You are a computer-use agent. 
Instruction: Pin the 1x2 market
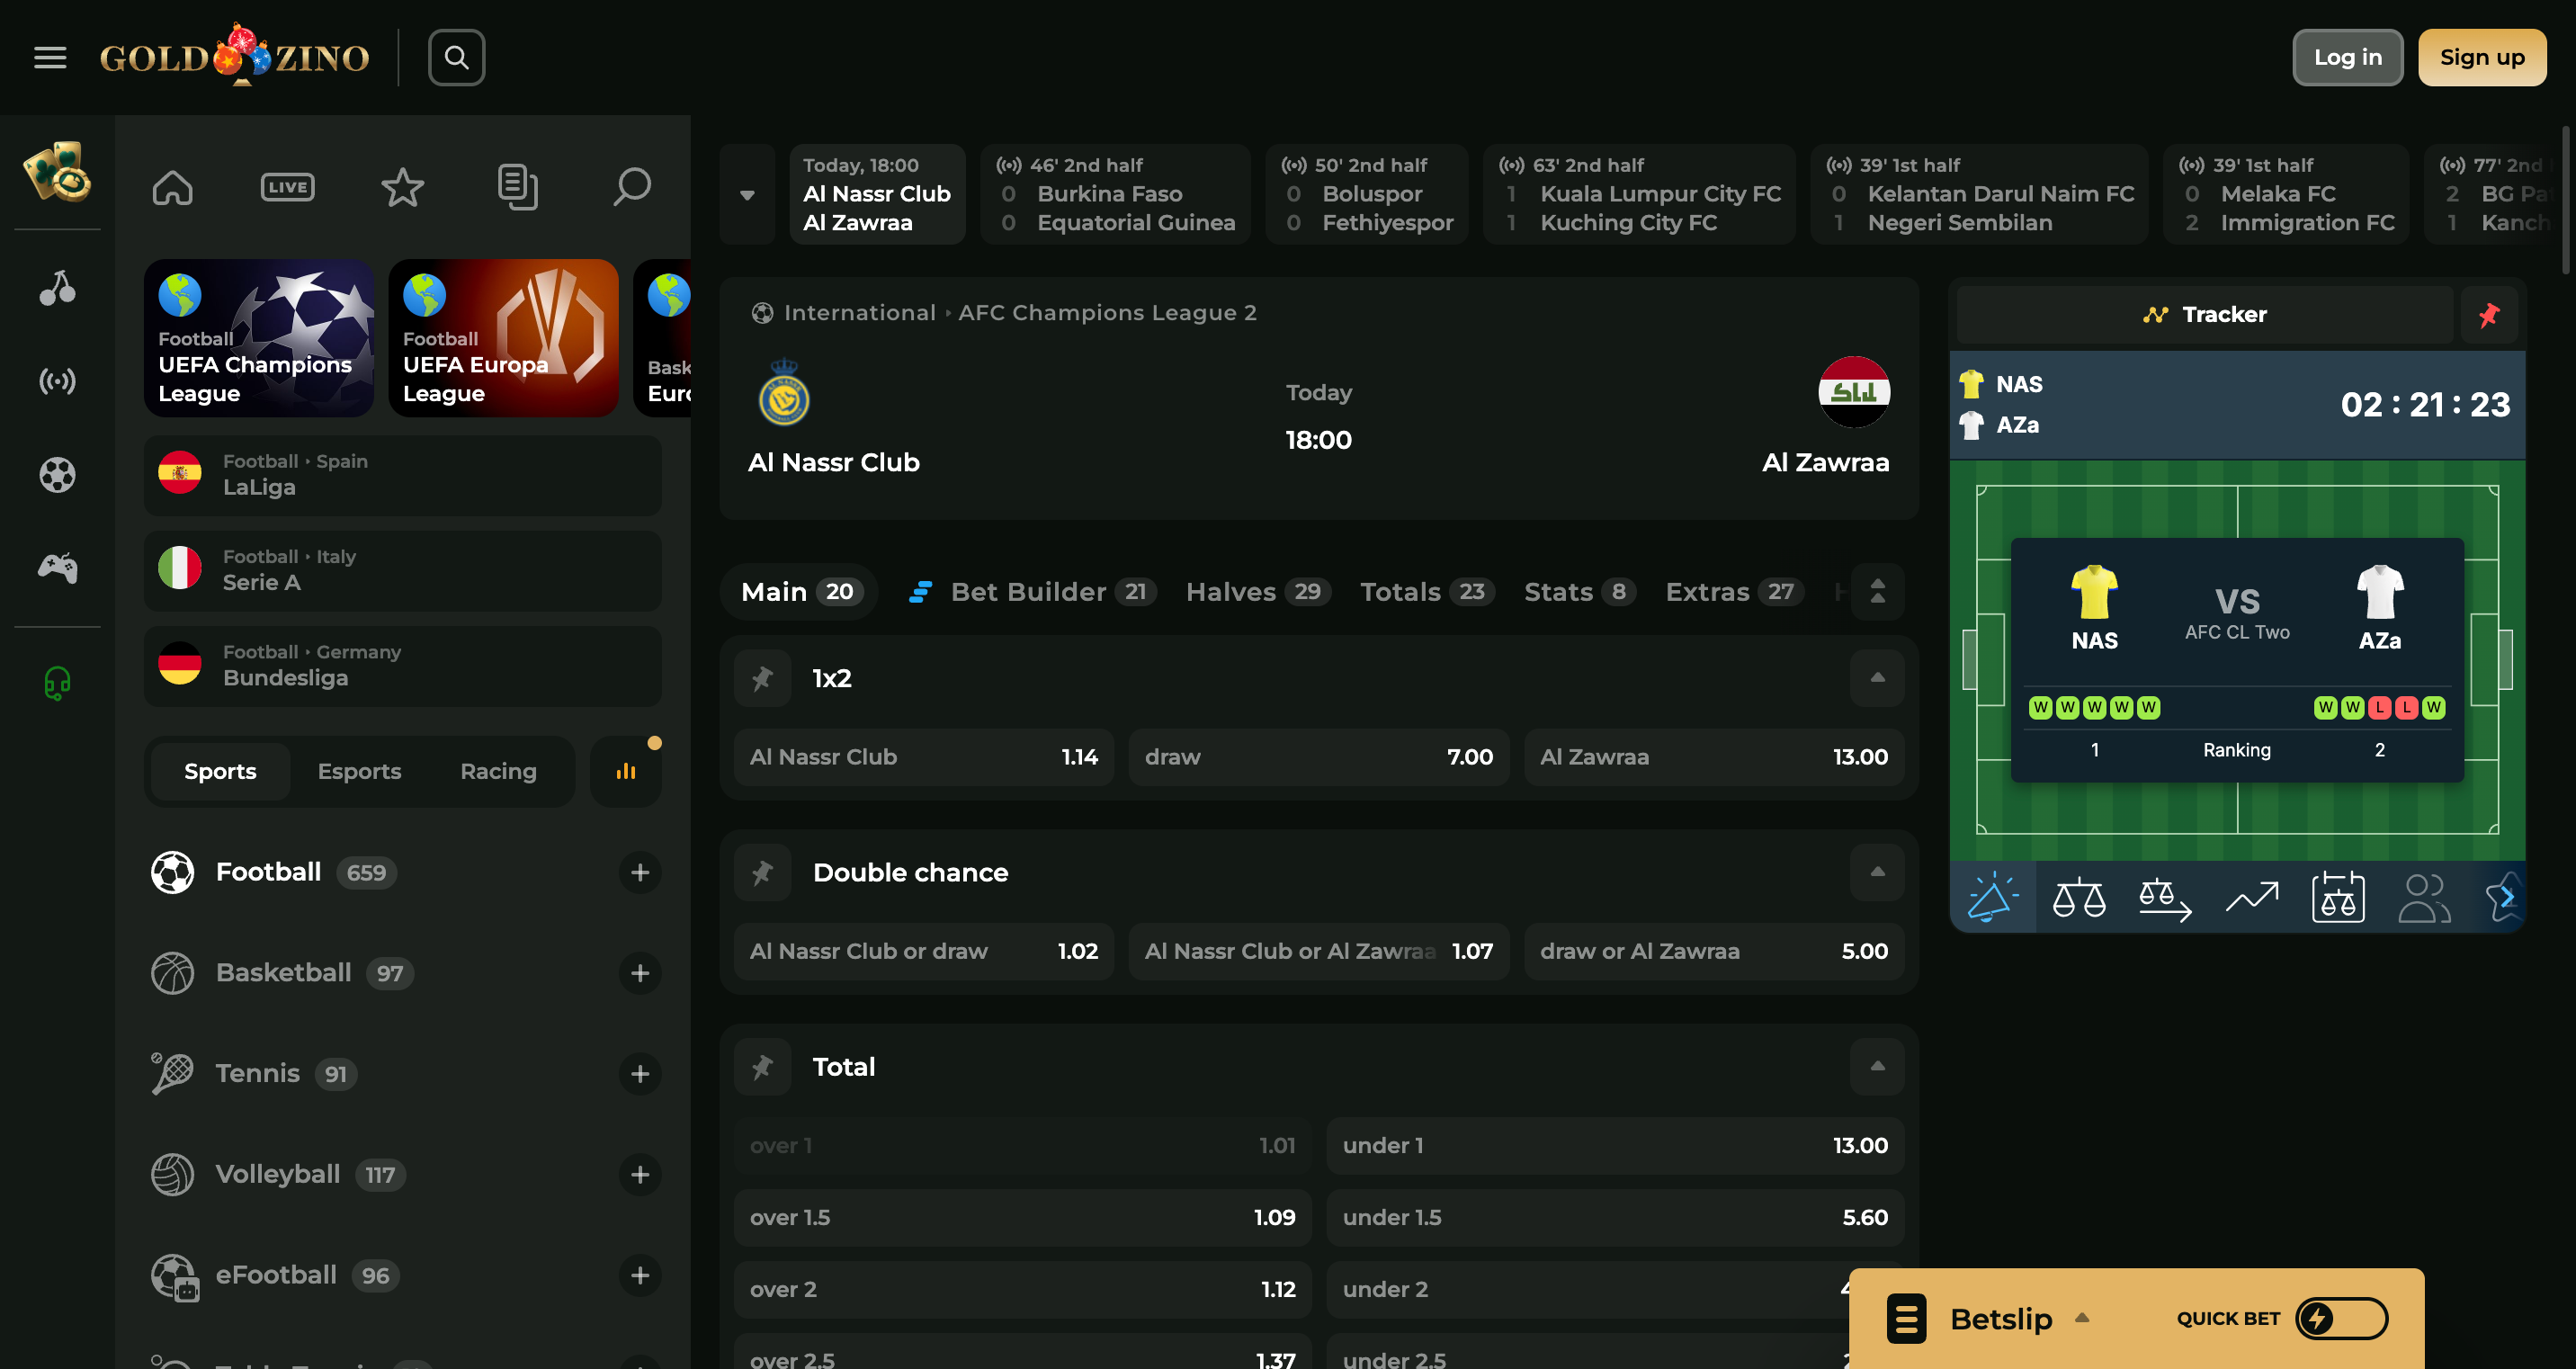point(763,679)
